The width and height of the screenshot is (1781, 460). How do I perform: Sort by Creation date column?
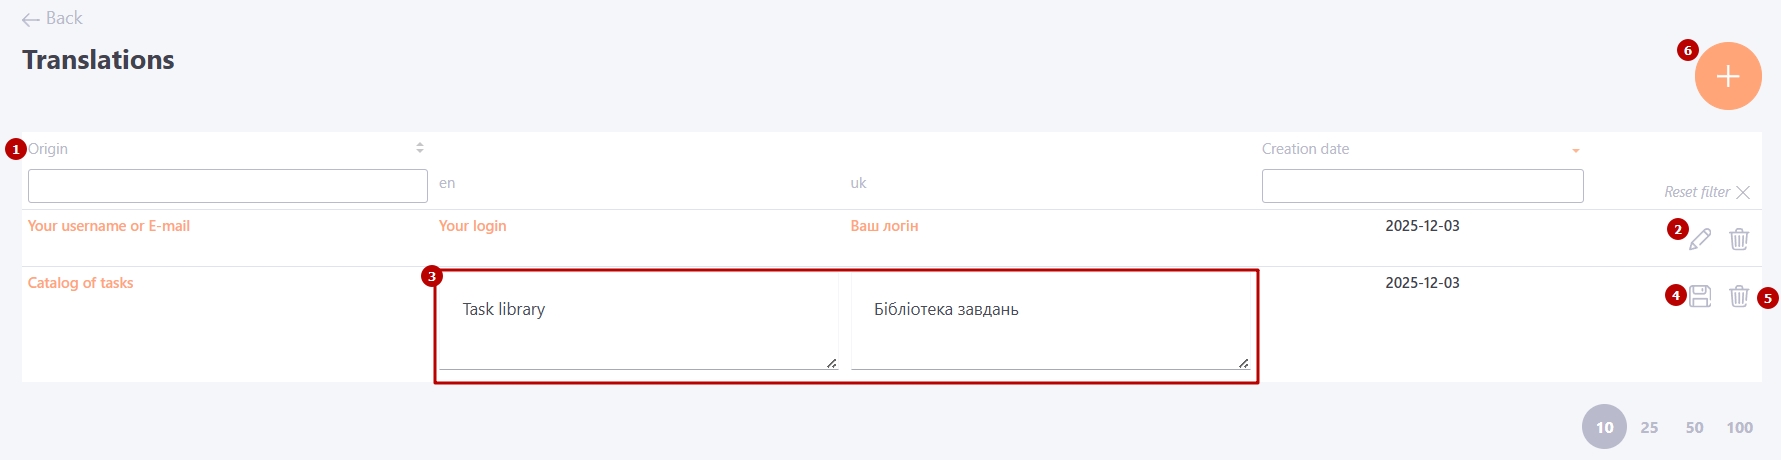pos(1575,150)
